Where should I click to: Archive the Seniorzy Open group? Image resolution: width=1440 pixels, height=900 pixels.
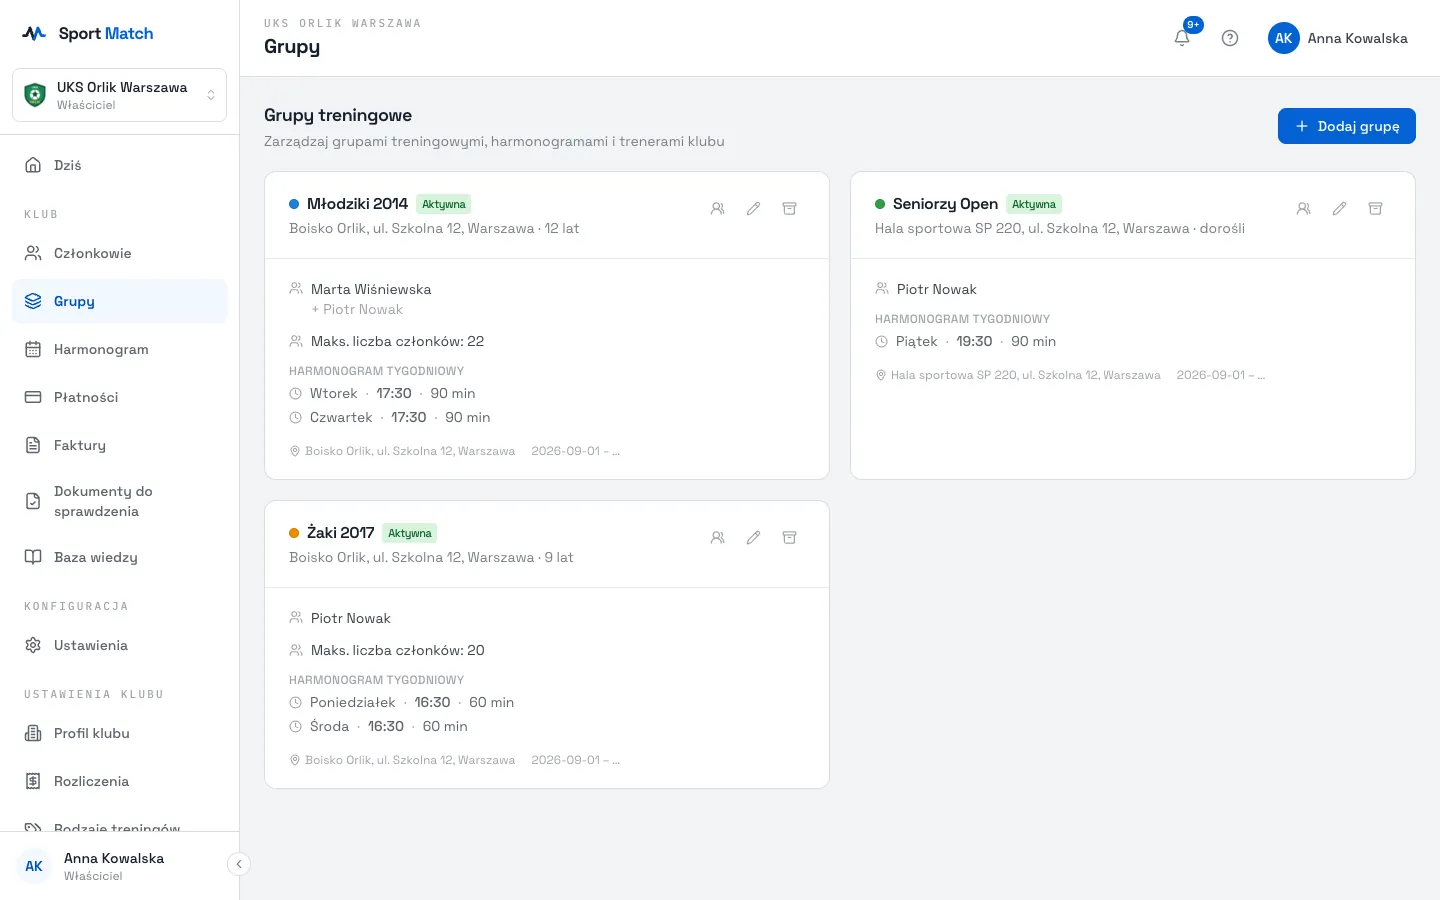coord(1376,209)
